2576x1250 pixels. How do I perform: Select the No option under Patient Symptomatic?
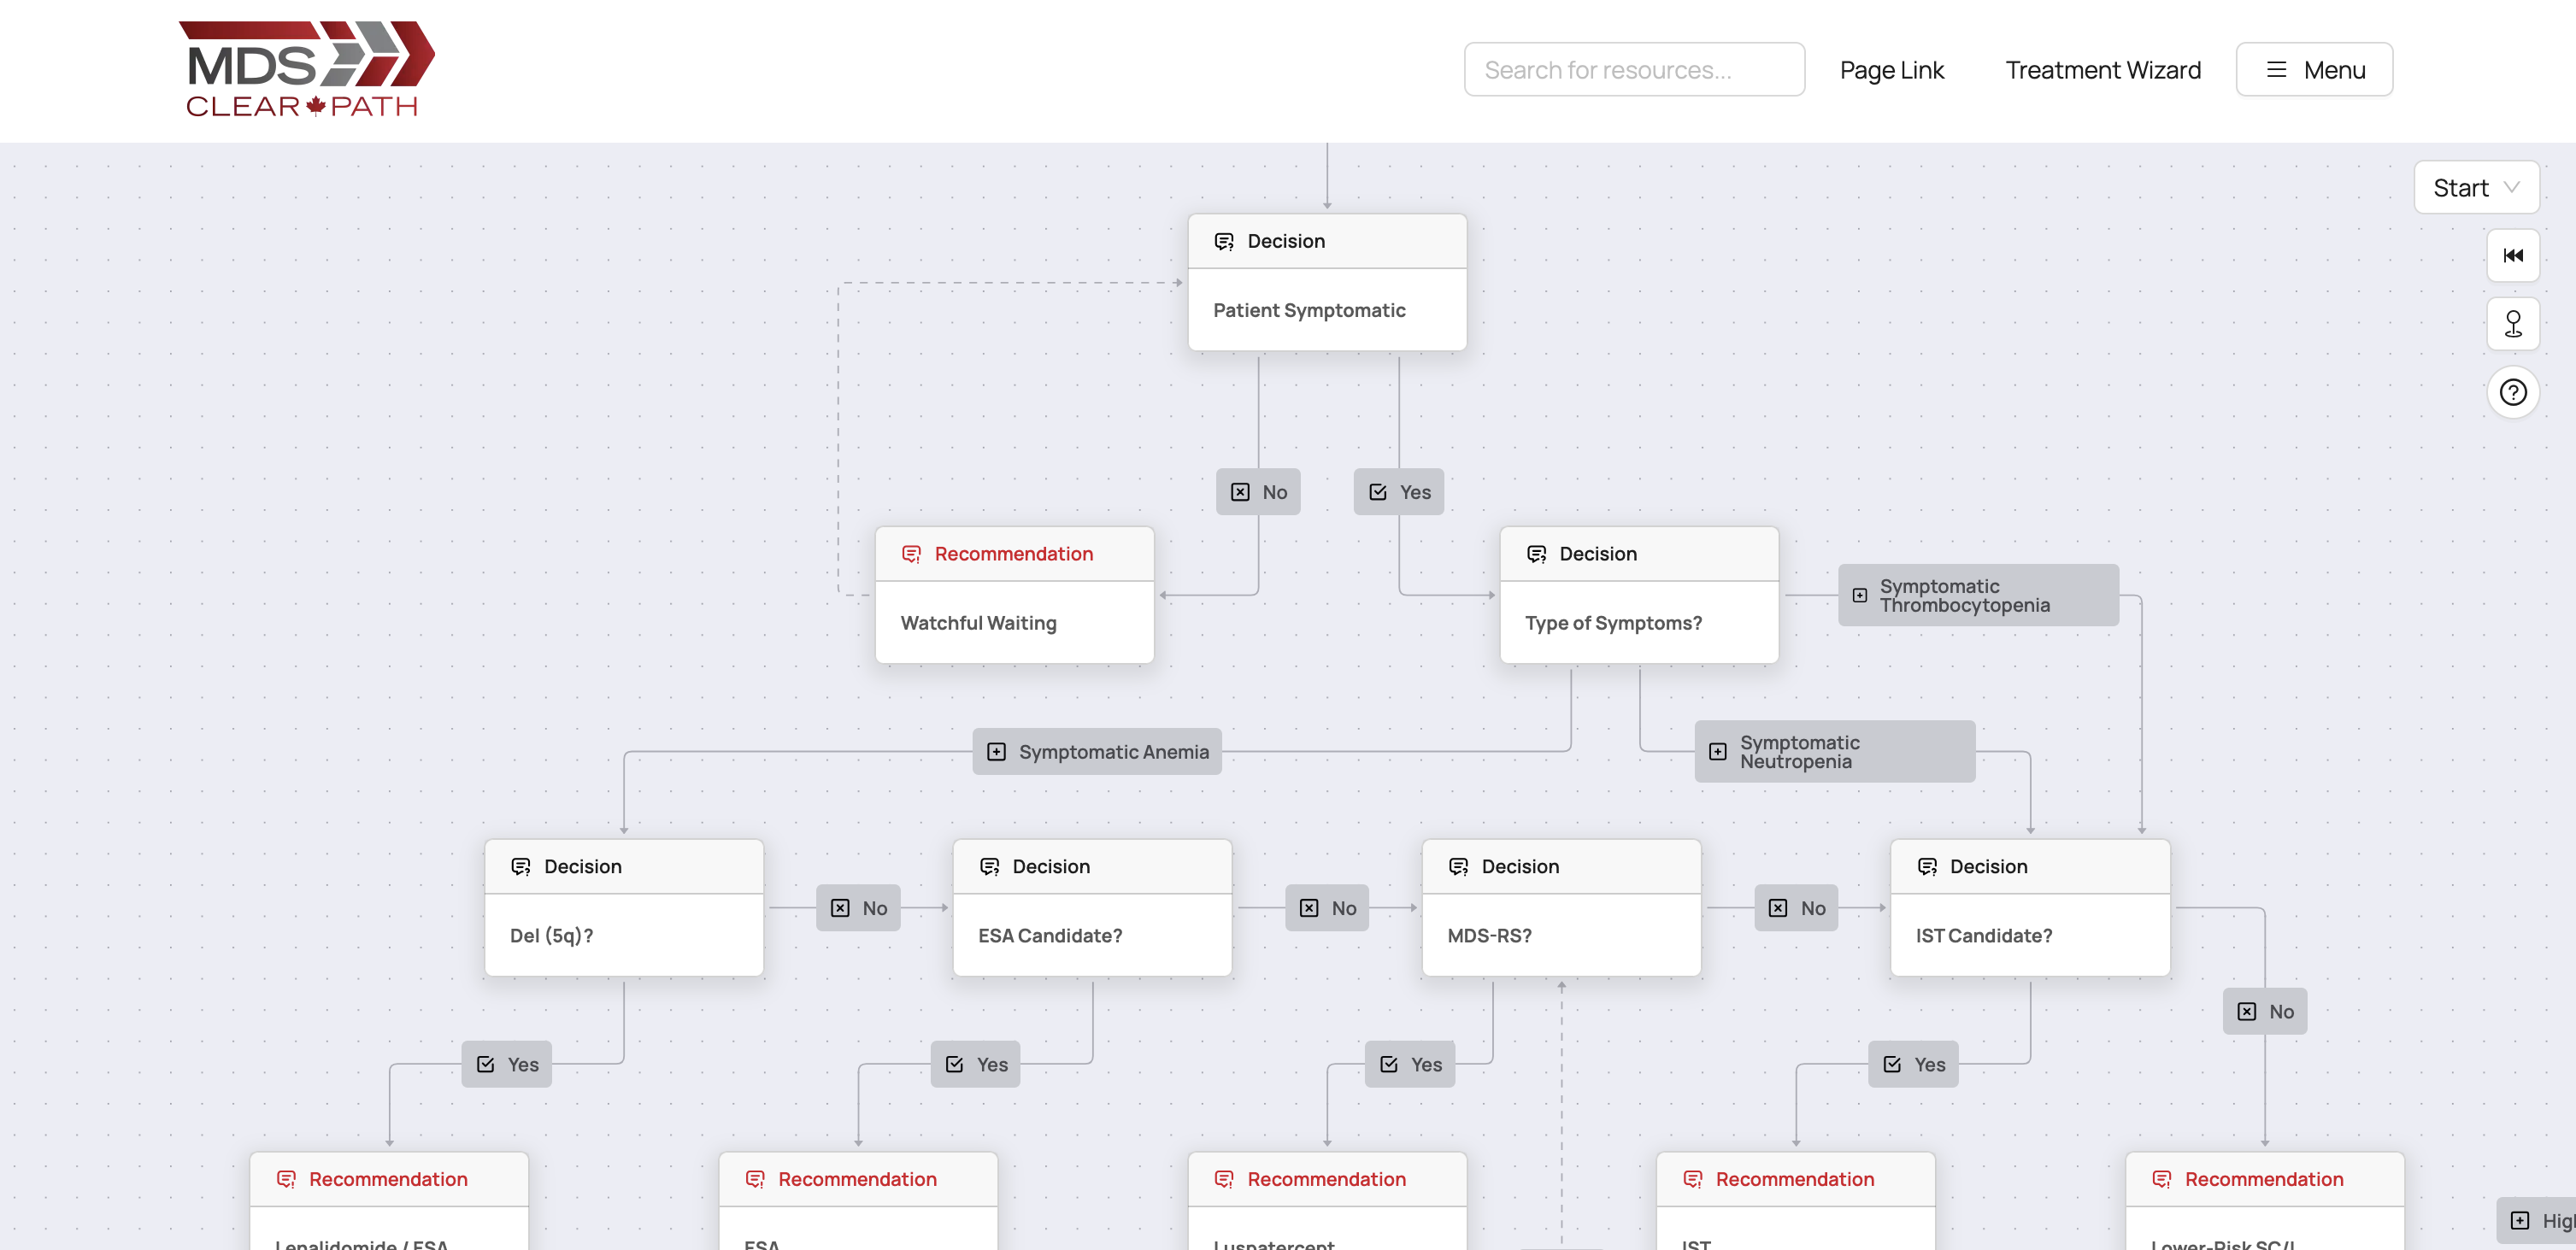click(1257, 492)
